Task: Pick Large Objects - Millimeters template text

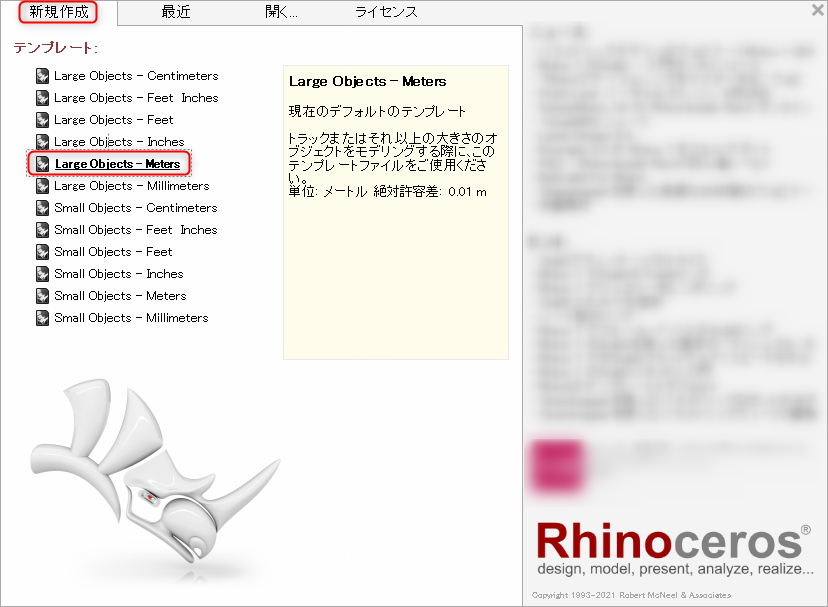Action: [132, 186]
